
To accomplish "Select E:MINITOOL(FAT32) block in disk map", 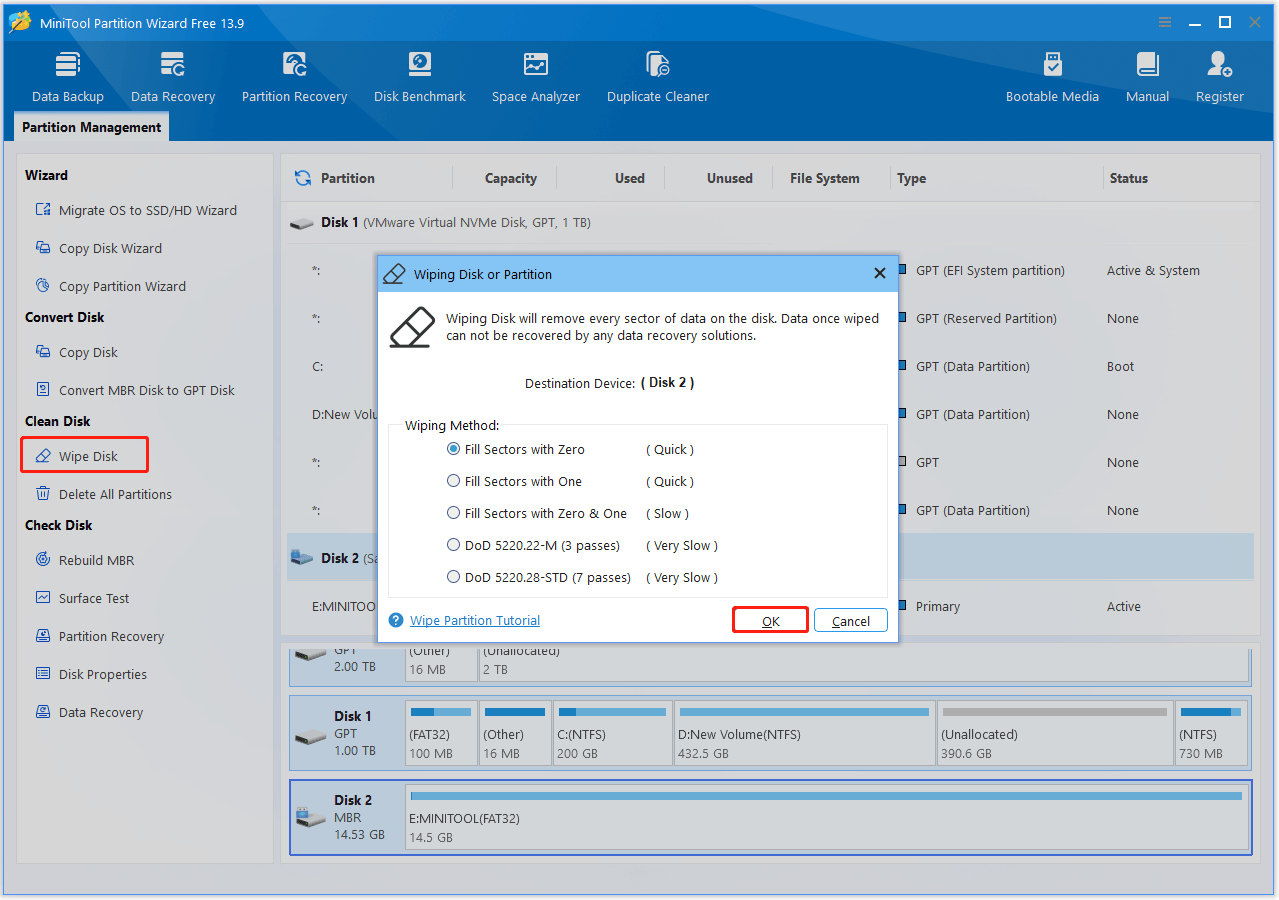I will pyautogui.click(x=827, y=817).
